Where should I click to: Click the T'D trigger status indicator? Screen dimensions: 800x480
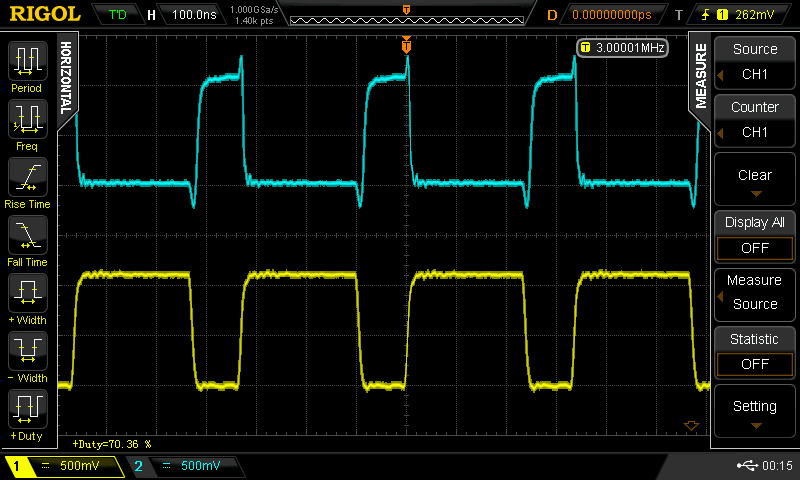(117, 15)
